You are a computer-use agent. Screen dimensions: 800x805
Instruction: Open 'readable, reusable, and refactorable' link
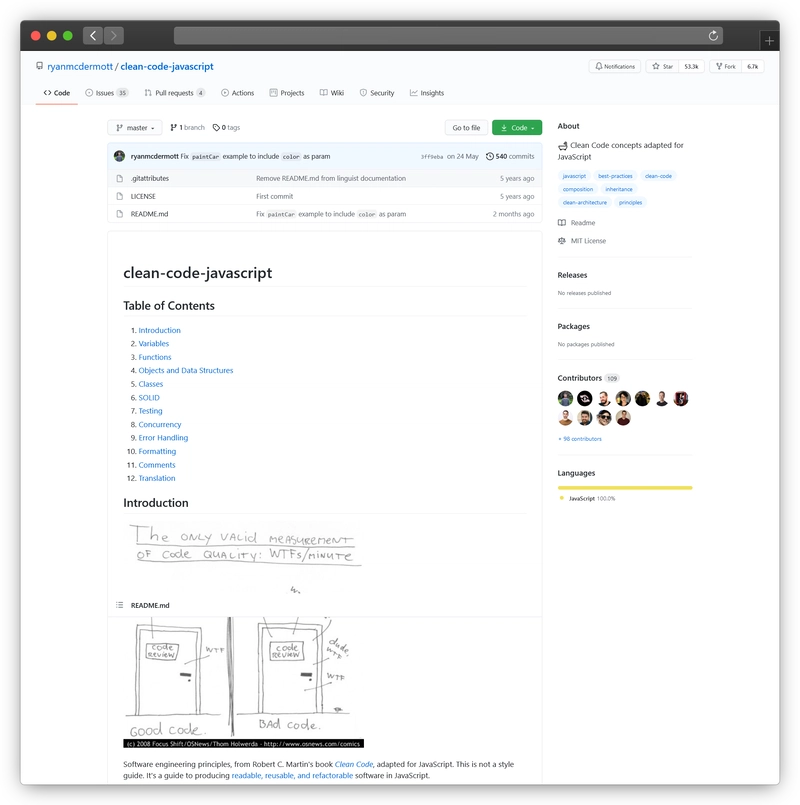point(292,775)
